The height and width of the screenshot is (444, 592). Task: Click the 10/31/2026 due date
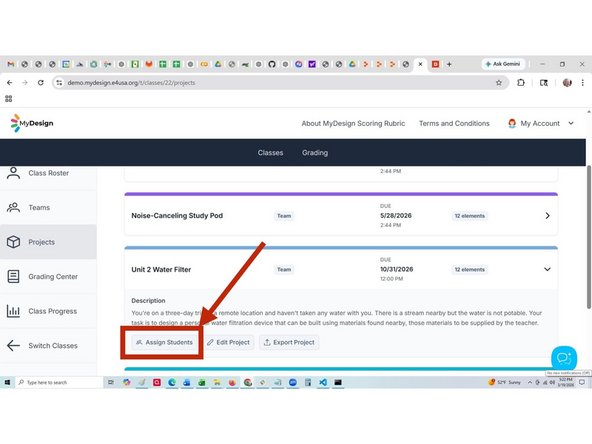tap(396, 269)
